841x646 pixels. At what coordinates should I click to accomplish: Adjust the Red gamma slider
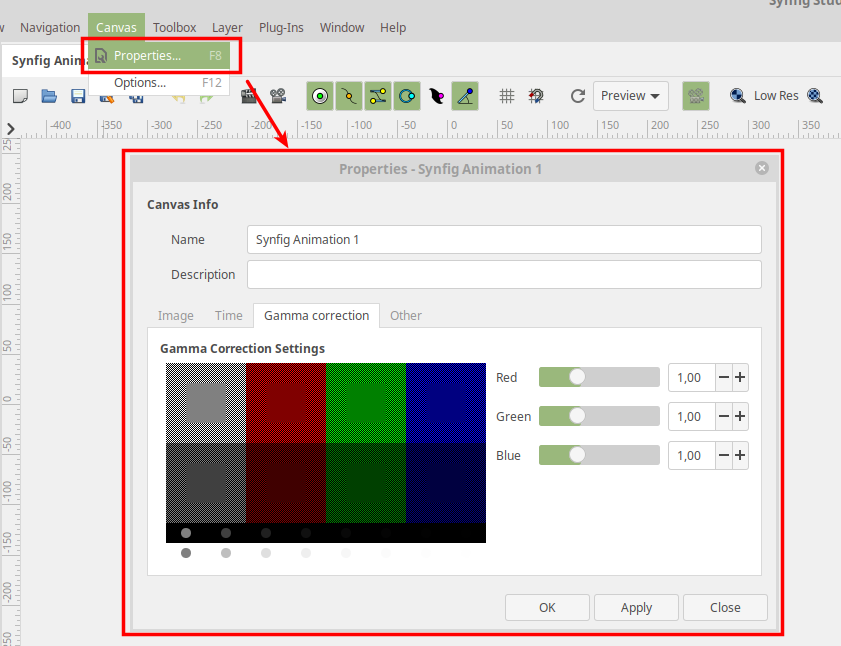pyautogui.click(x=599, y=377)
